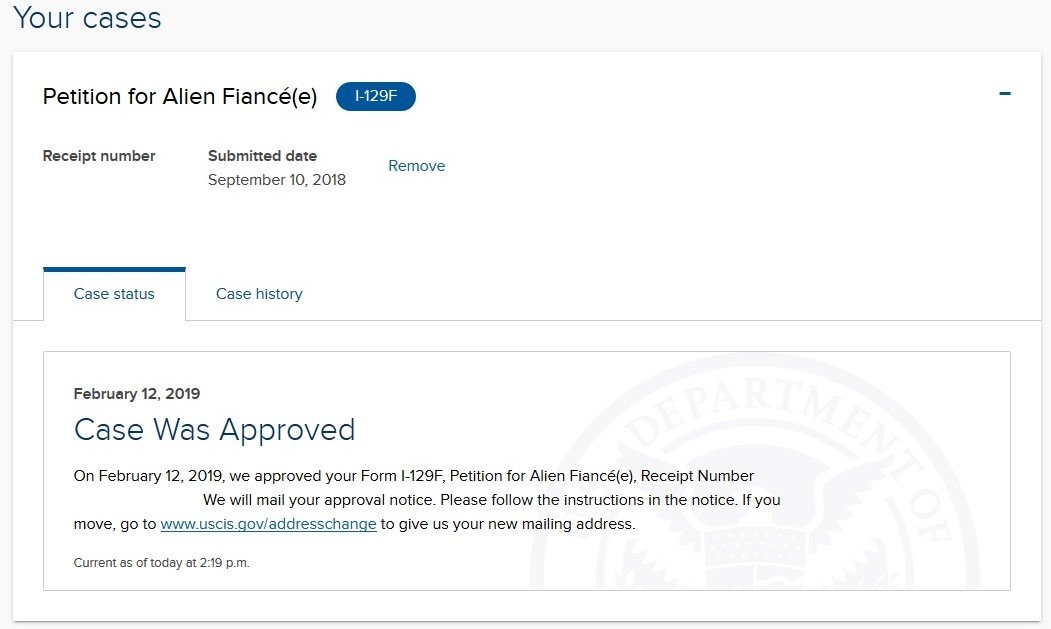Click the 'to give us your new mailing address' text
The width and height of the screenshot is (1051, 629).
[508, 524]
